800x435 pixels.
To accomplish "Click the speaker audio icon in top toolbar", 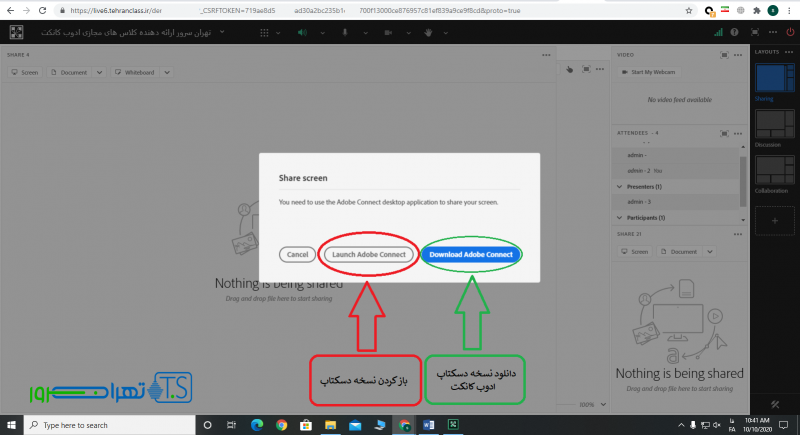I will [x=302, y=32].
